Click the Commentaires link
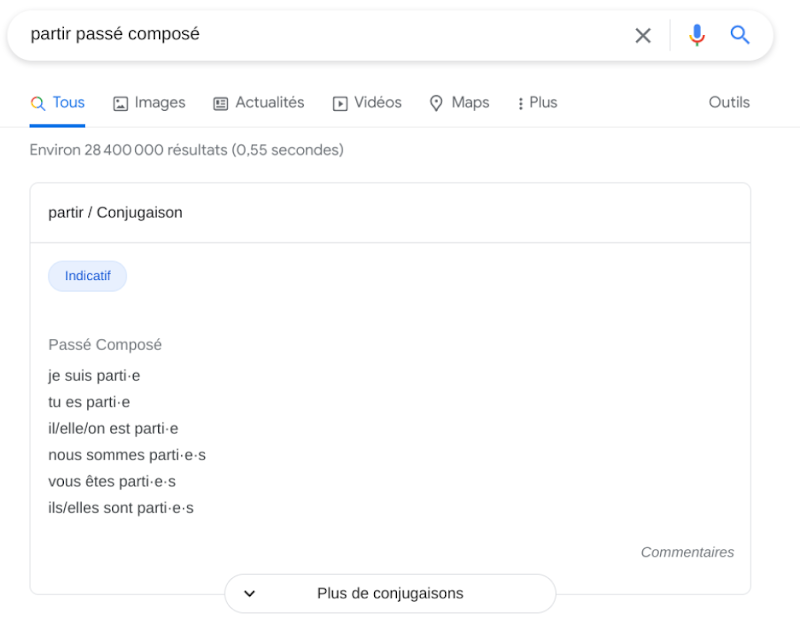 pos(687,552)
